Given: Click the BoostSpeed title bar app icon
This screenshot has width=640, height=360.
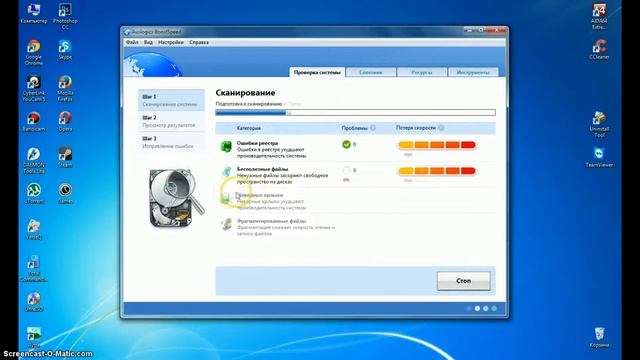Looking at the screenshot, I should point(127,32).
